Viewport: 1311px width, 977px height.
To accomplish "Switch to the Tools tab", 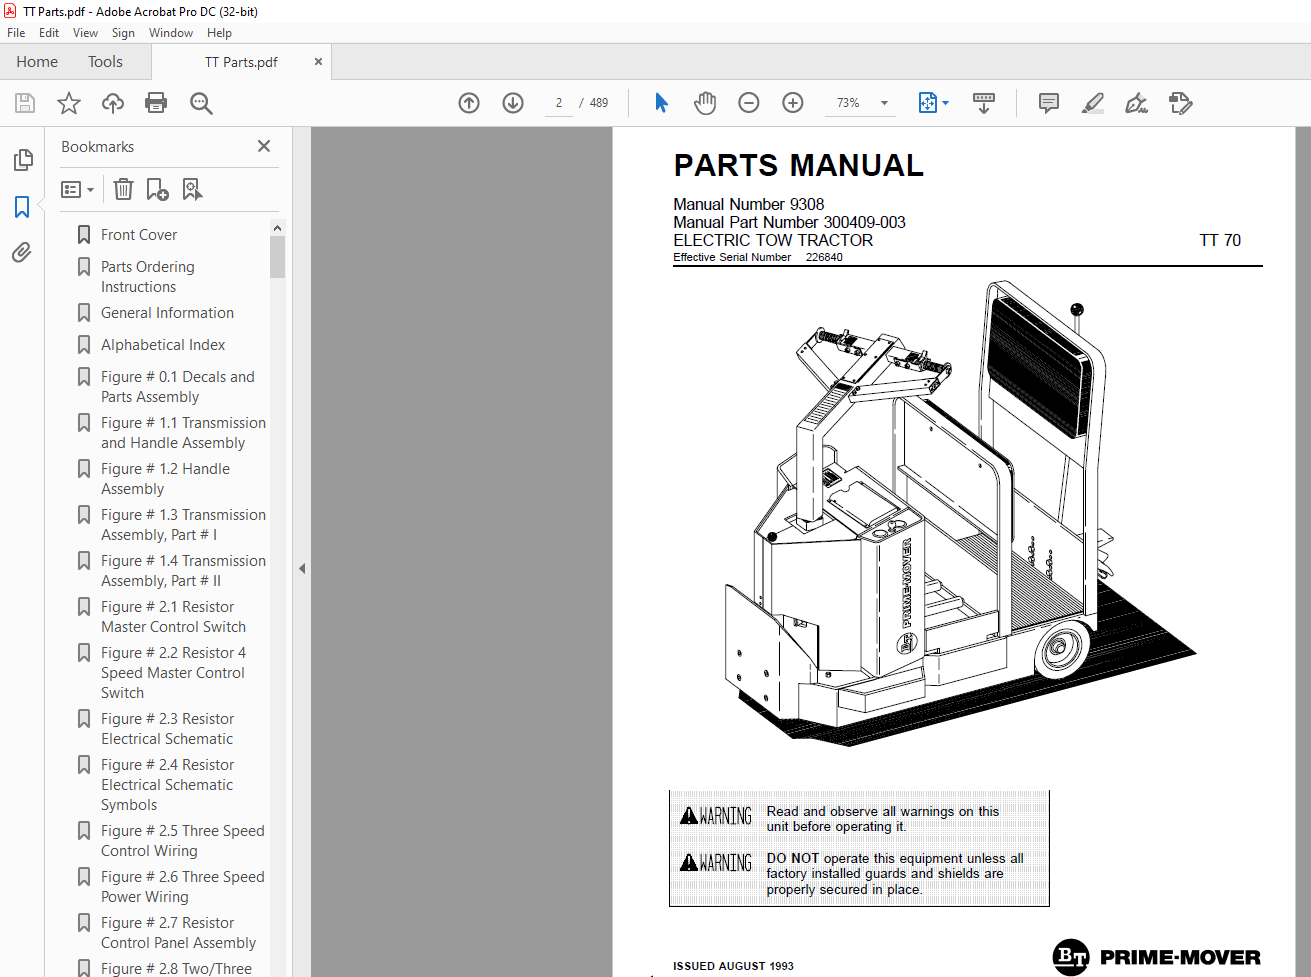I will tap(105, 62).
